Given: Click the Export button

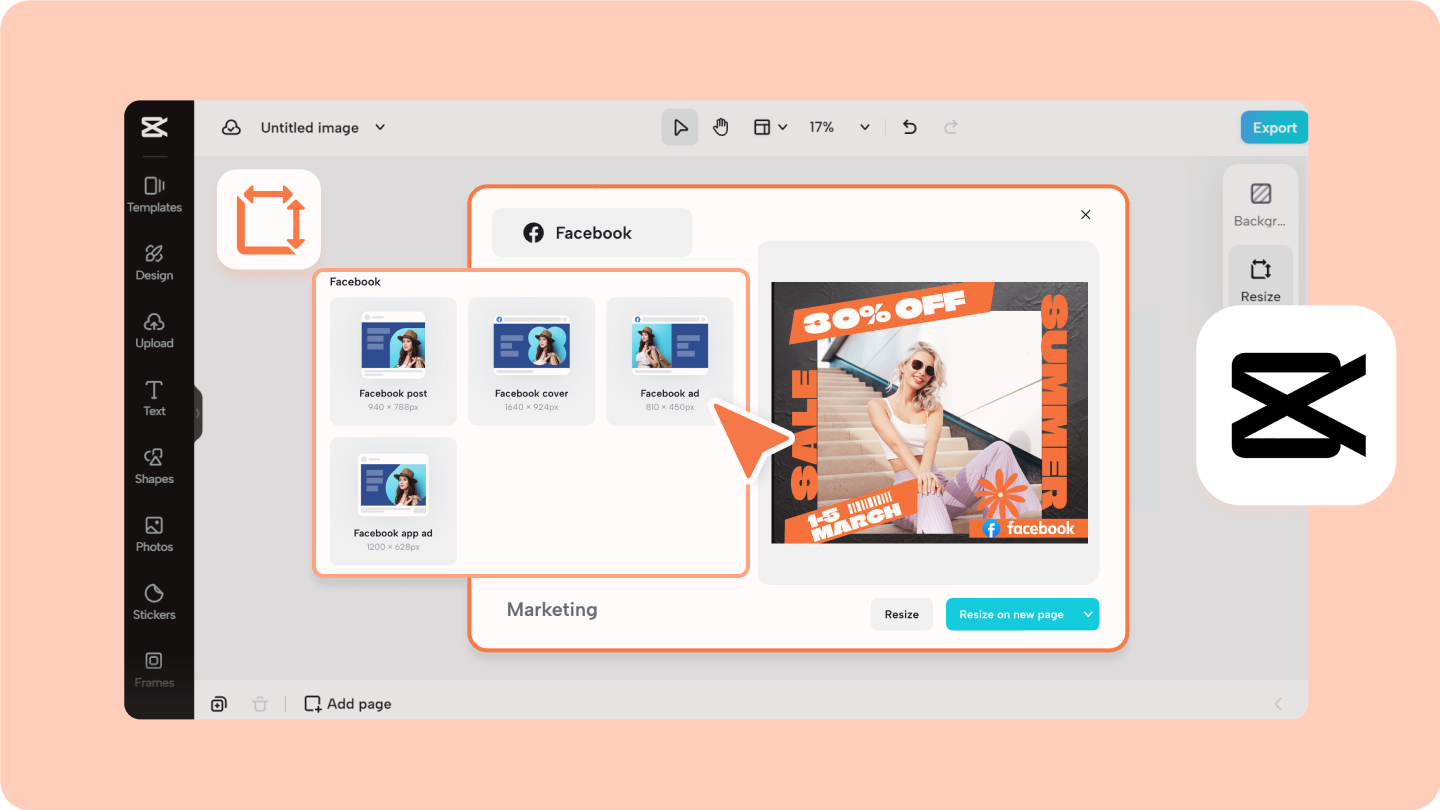Looking at the screenshot, I should [1274, 127].
